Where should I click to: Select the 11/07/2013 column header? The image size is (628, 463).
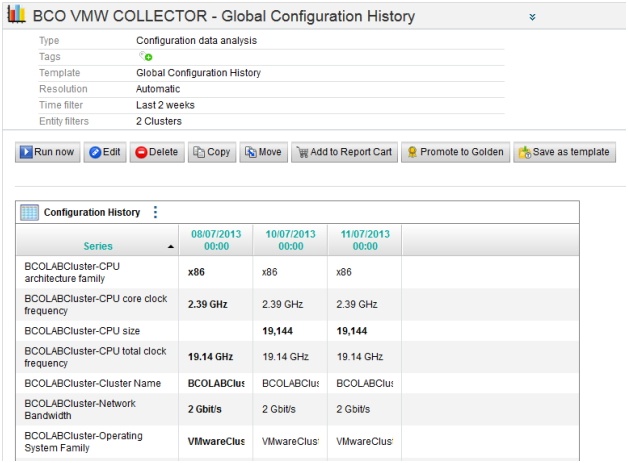pyautogui.click(x=364, y=239)
